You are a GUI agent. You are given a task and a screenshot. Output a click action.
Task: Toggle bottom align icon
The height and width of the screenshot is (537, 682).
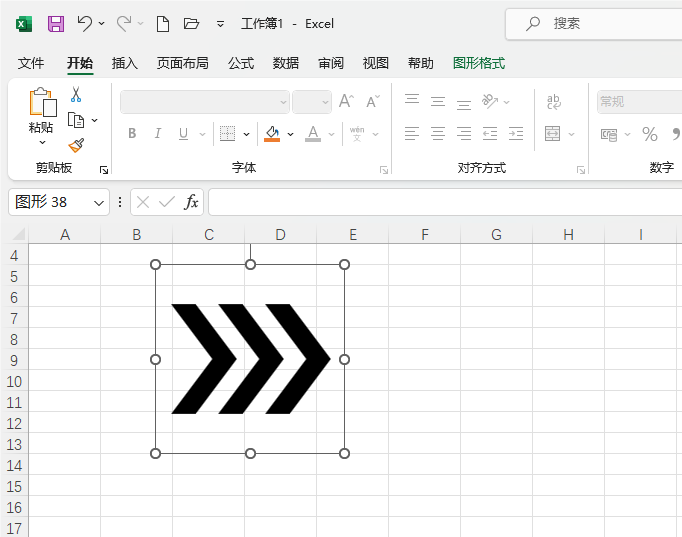(x=464, y=103)
